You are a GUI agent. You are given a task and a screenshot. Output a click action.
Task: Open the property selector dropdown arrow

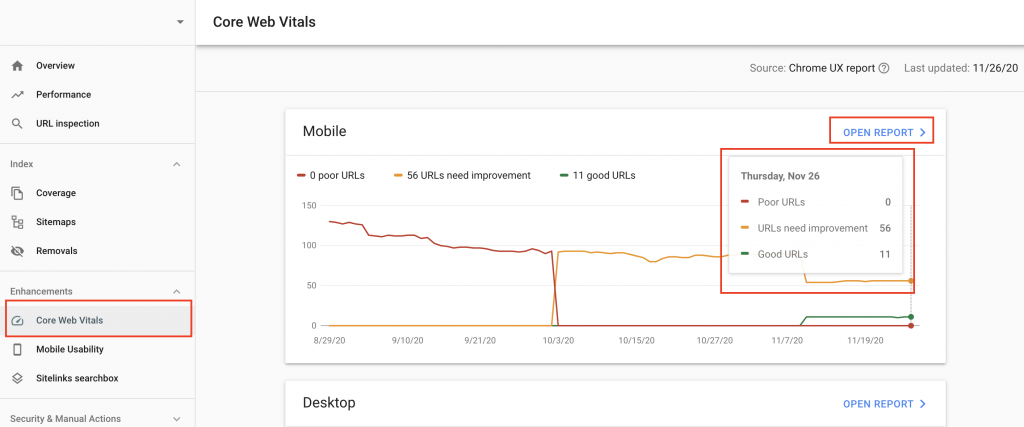click(180, 22)
